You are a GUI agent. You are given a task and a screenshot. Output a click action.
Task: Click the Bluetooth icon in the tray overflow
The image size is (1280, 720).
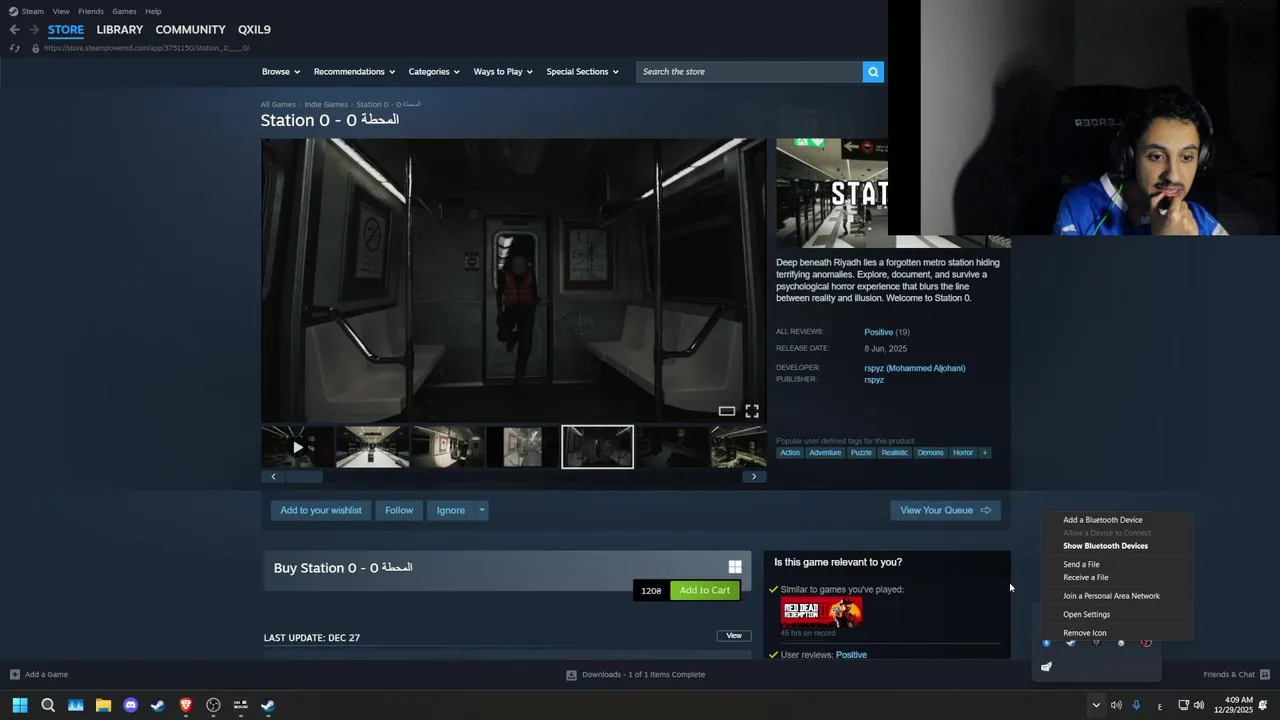click(x=1046, y=643)
